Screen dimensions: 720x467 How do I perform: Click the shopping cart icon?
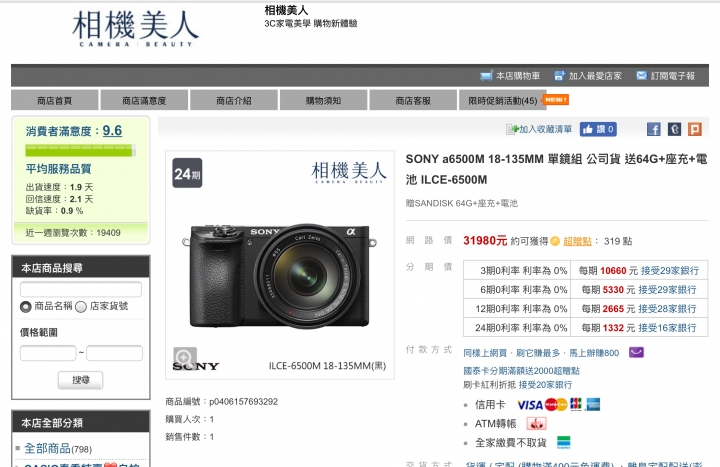click(x=486, y=76)
